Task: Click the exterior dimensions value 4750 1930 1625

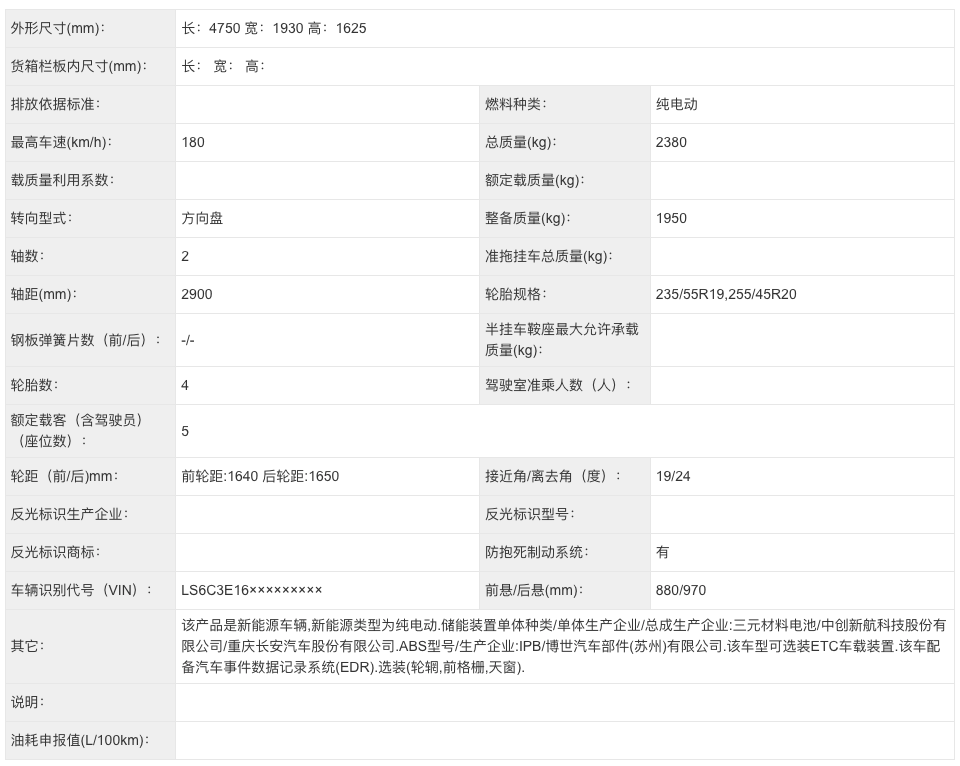Action: tap(274, 28)
